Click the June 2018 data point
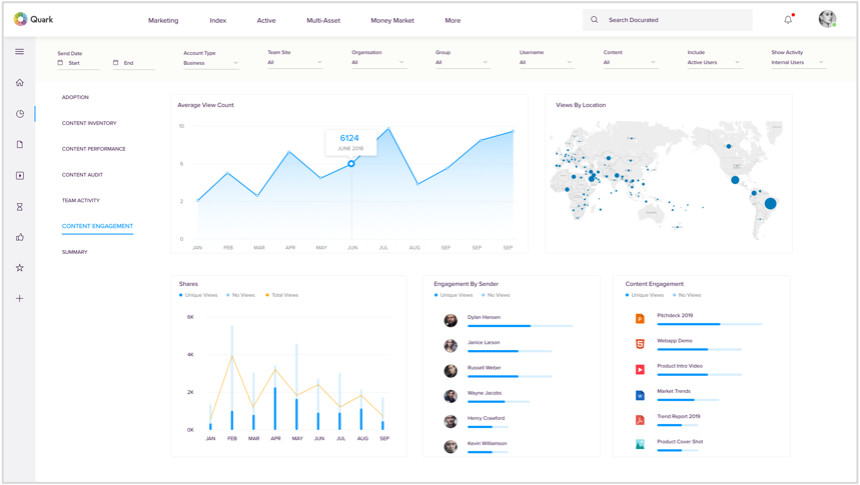Viewport: 860px width, 485px height. pyautogui.click(x=351, y=163)
